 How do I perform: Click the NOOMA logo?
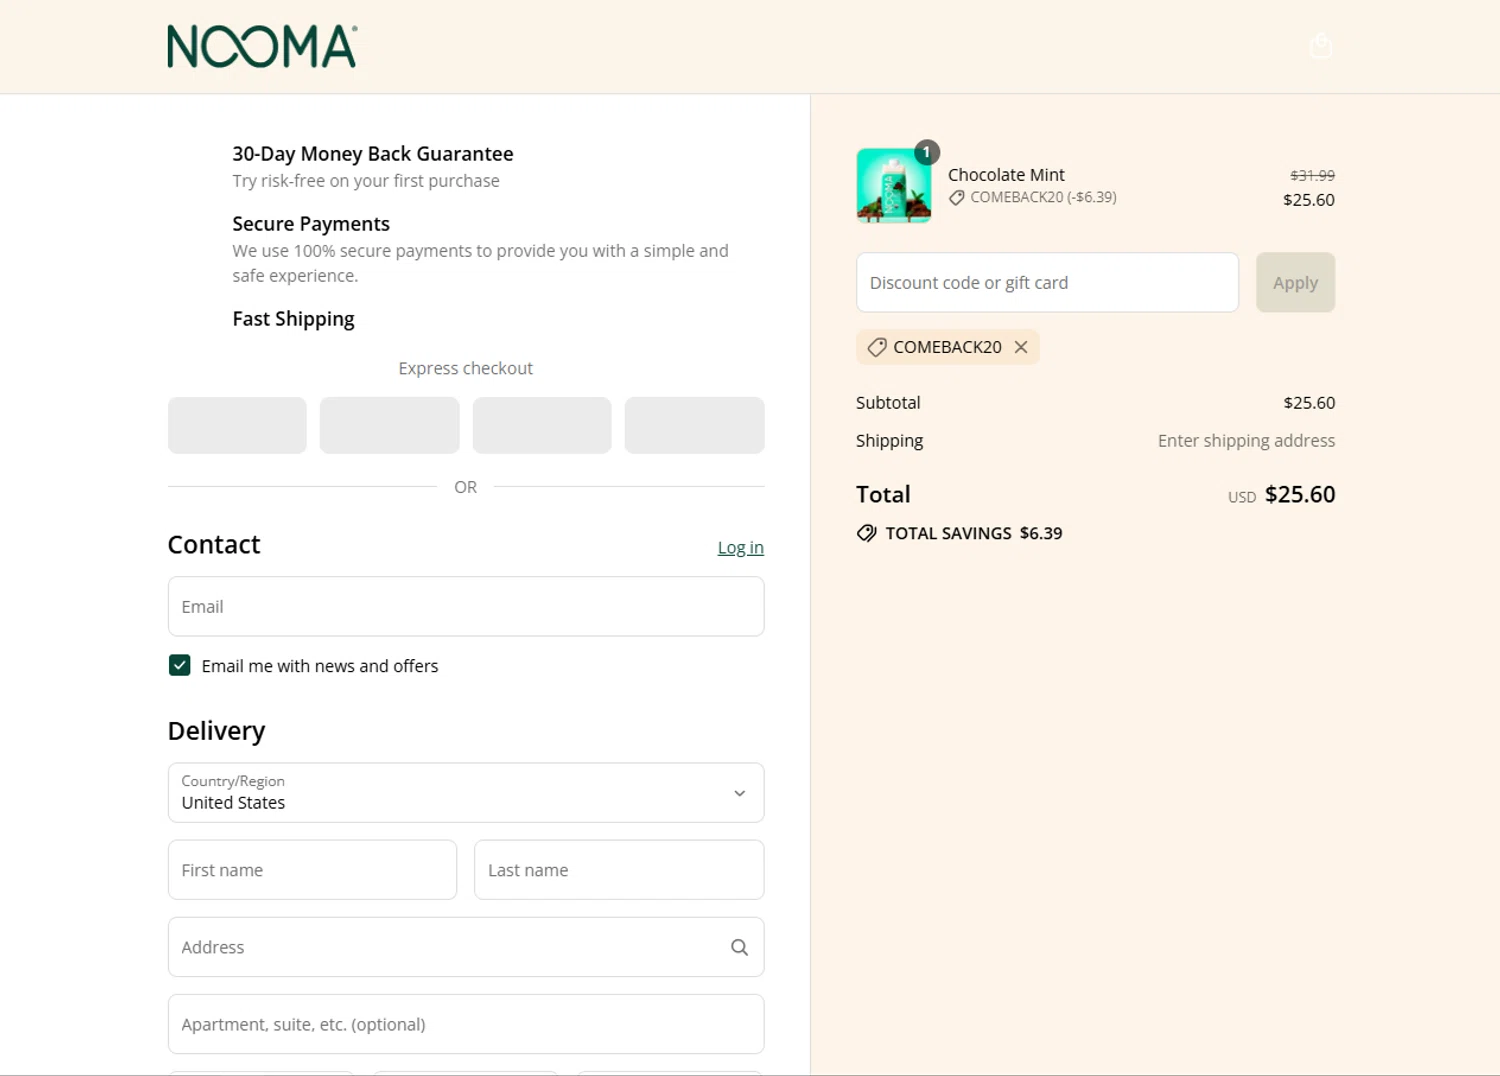coord(262,47)
